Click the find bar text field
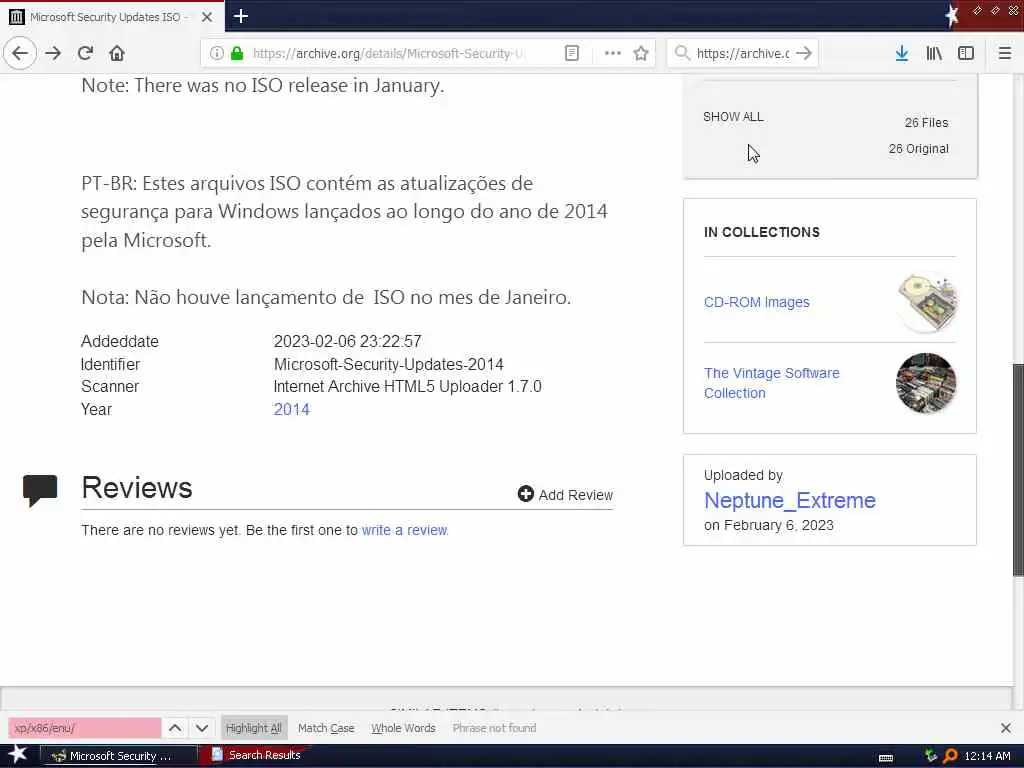The image size is (1024, 768). point(85,728)
